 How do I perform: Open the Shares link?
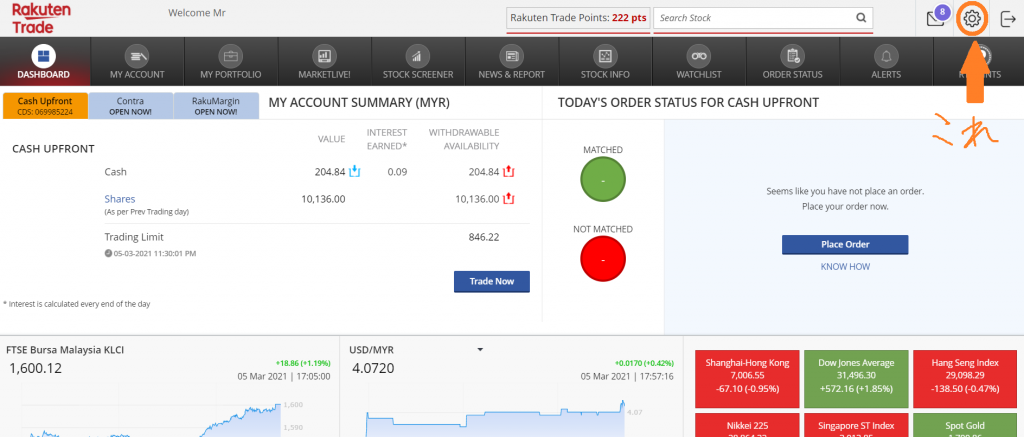tap(120, 199)
